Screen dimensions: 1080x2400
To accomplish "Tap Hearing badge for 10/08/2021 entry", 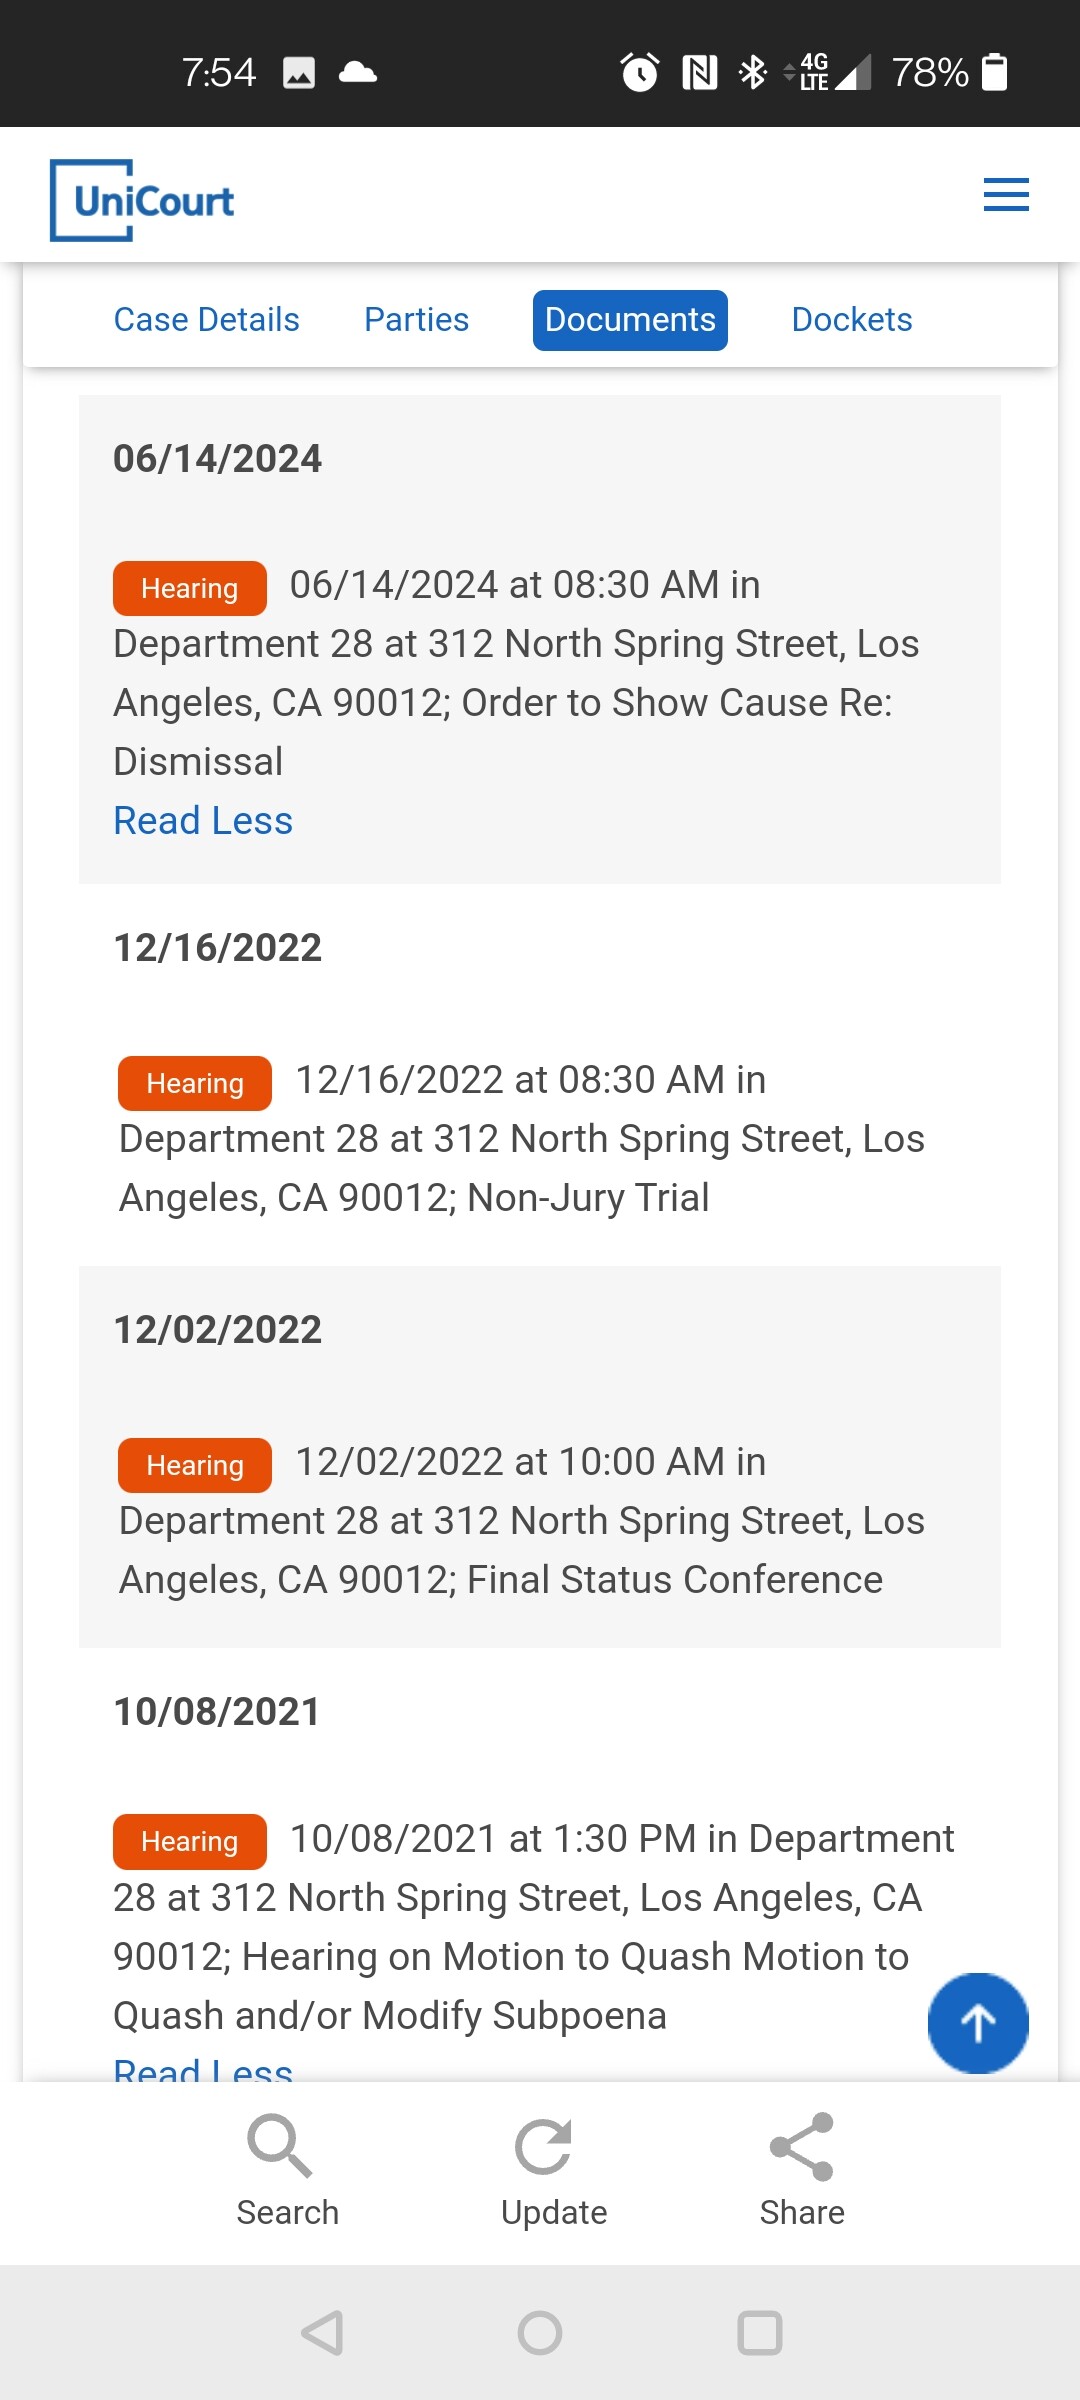I will [189, 1841].
